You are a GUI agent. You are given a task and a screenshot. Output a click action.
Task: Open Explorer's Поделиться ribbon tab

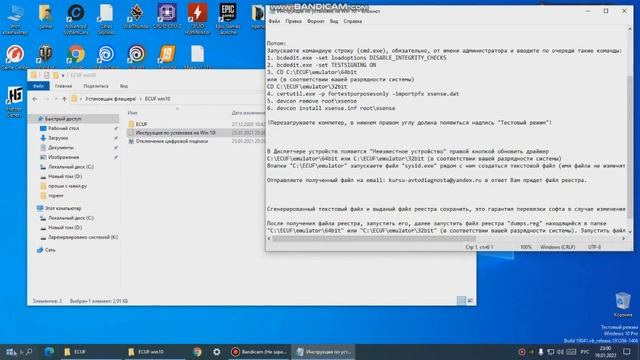(x=96, y=86)
